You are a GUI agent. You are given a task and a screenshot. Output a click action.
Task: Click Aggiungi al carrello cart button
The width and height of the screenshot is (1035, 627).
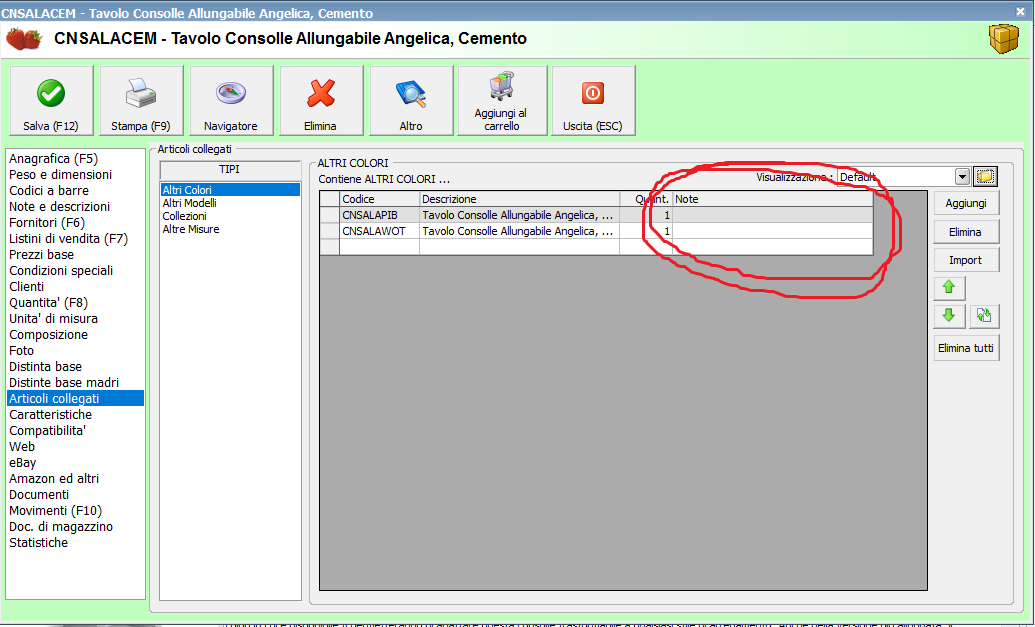(502, 100)
